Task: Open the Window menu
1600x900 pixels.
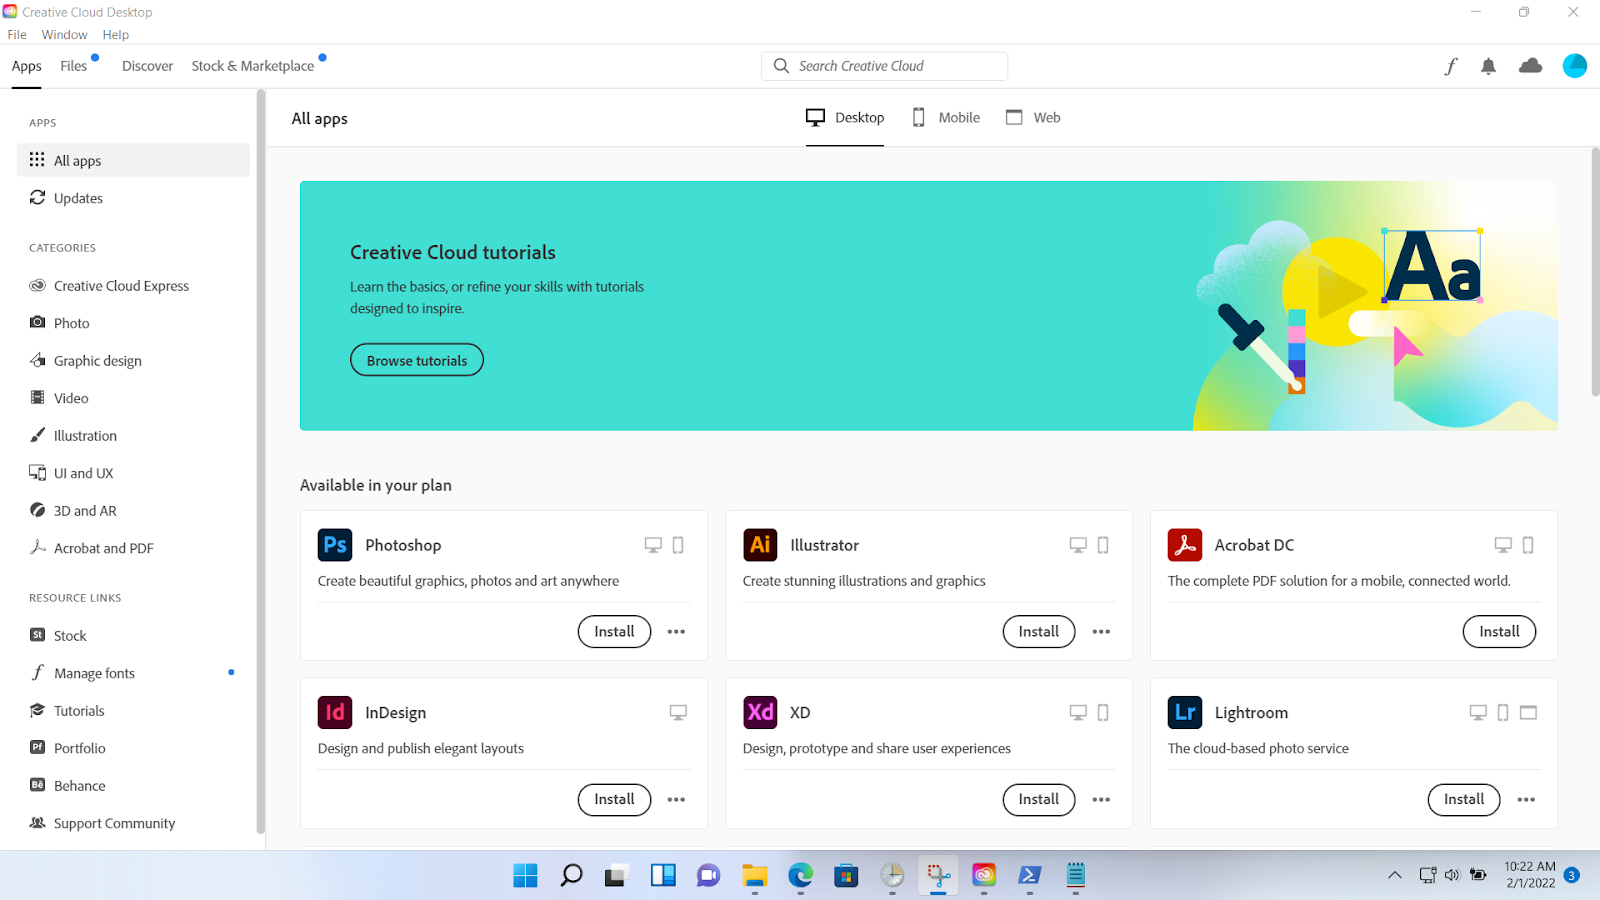Action: 64,34
